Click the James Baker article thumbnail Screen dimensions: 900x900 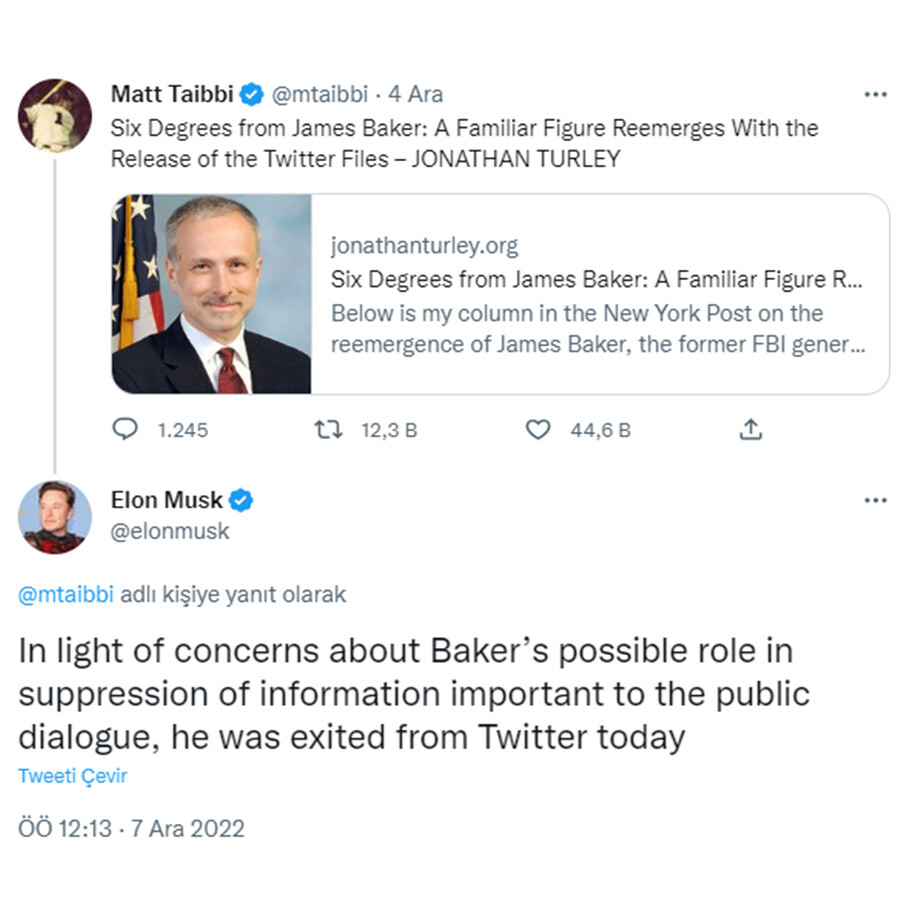point(212,294)
